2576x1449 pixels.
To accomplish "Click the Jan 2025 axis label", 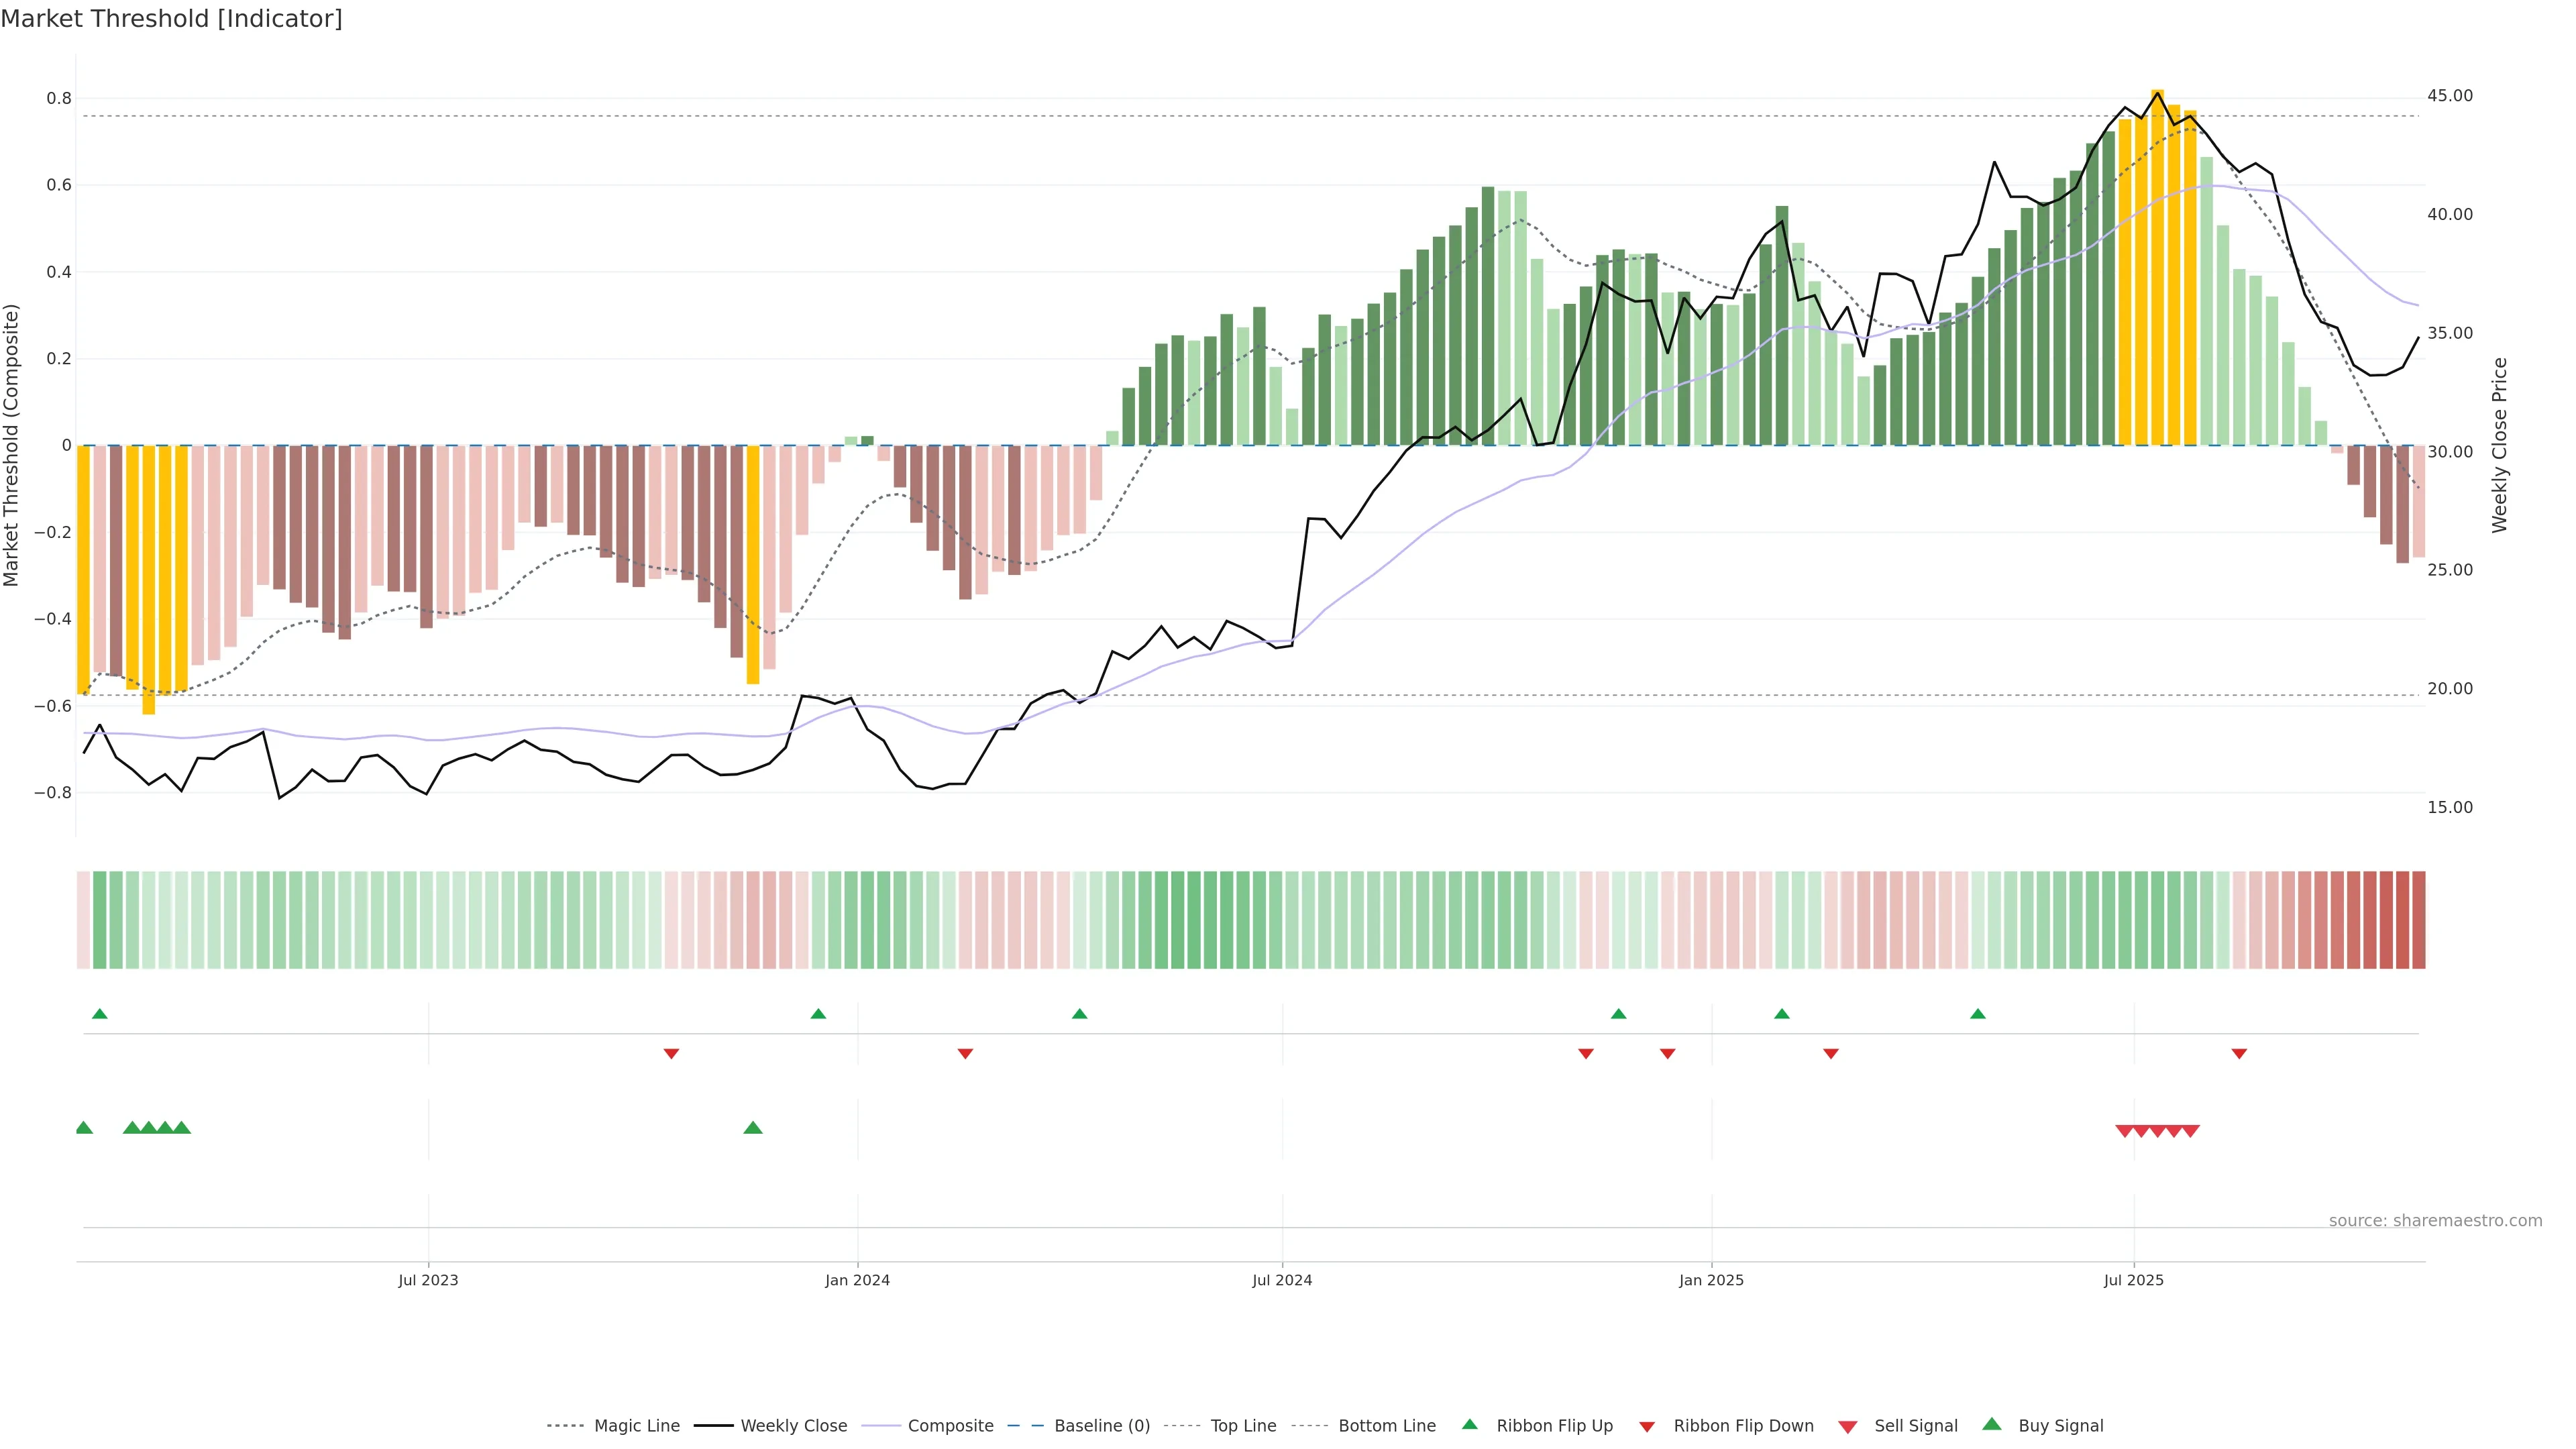I will tap(1711, 1280).
